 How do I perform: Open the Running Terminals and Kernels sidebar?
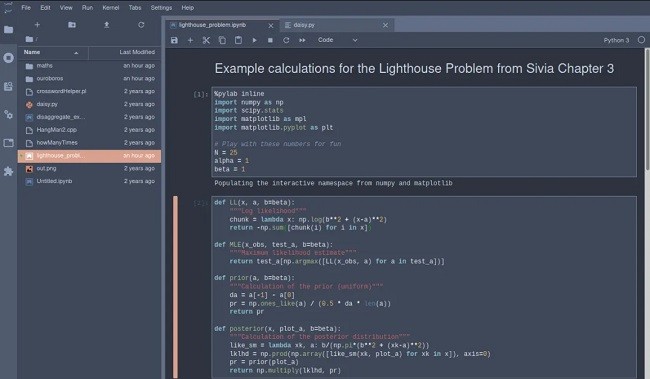[8, 58]
